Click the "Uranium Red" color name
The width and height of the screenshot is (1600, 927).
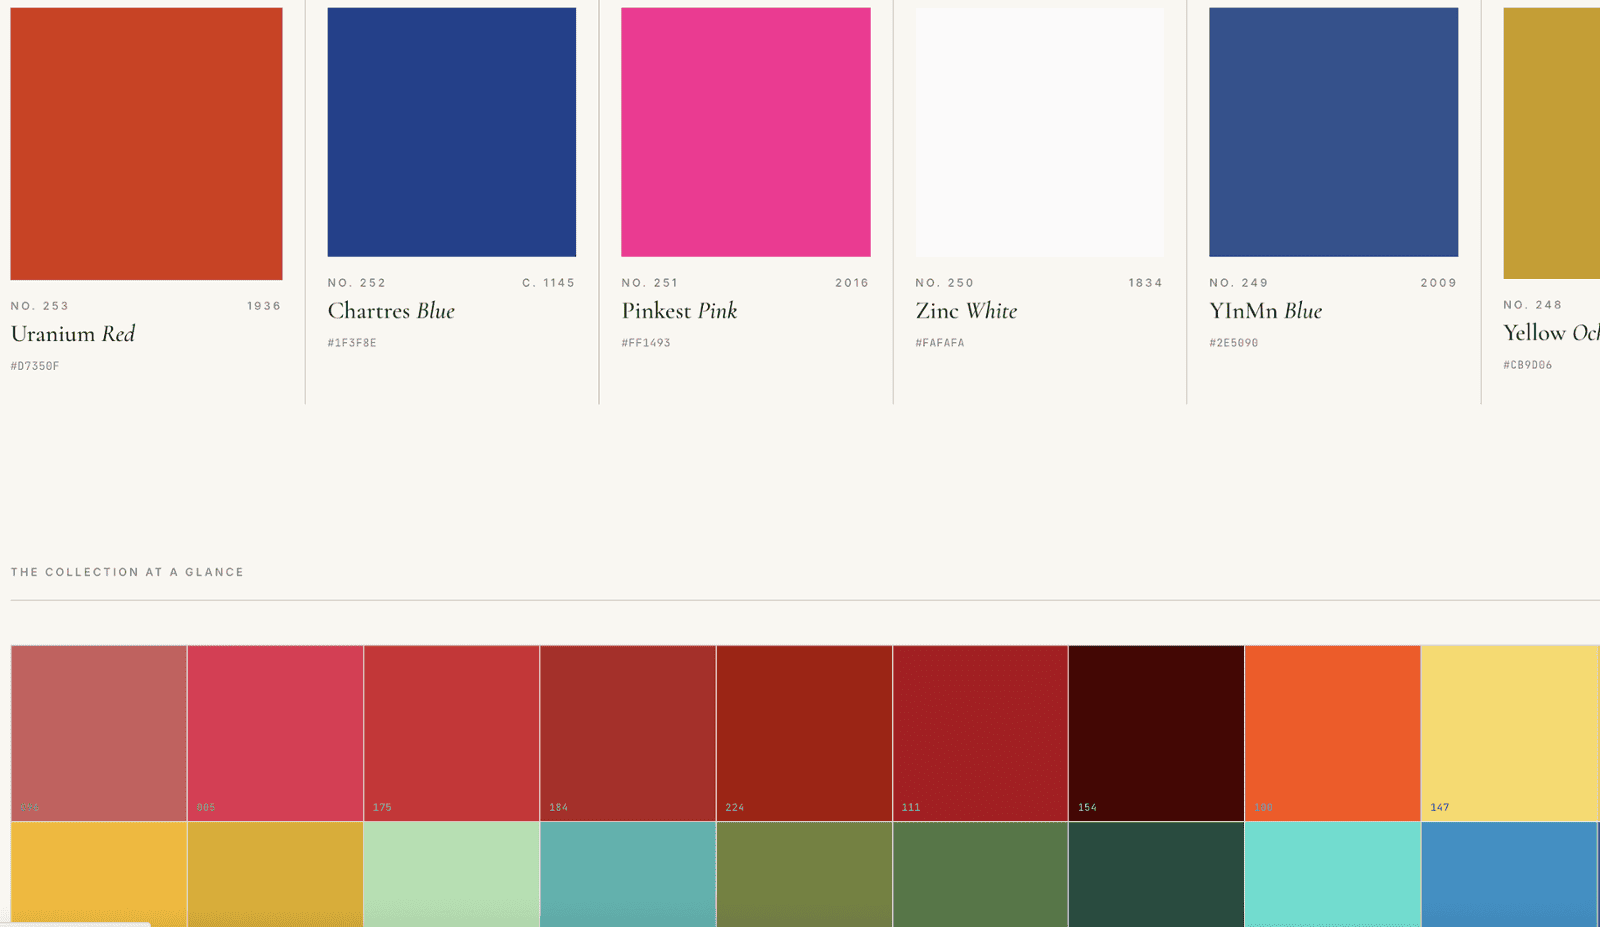[x=73, y=334]
